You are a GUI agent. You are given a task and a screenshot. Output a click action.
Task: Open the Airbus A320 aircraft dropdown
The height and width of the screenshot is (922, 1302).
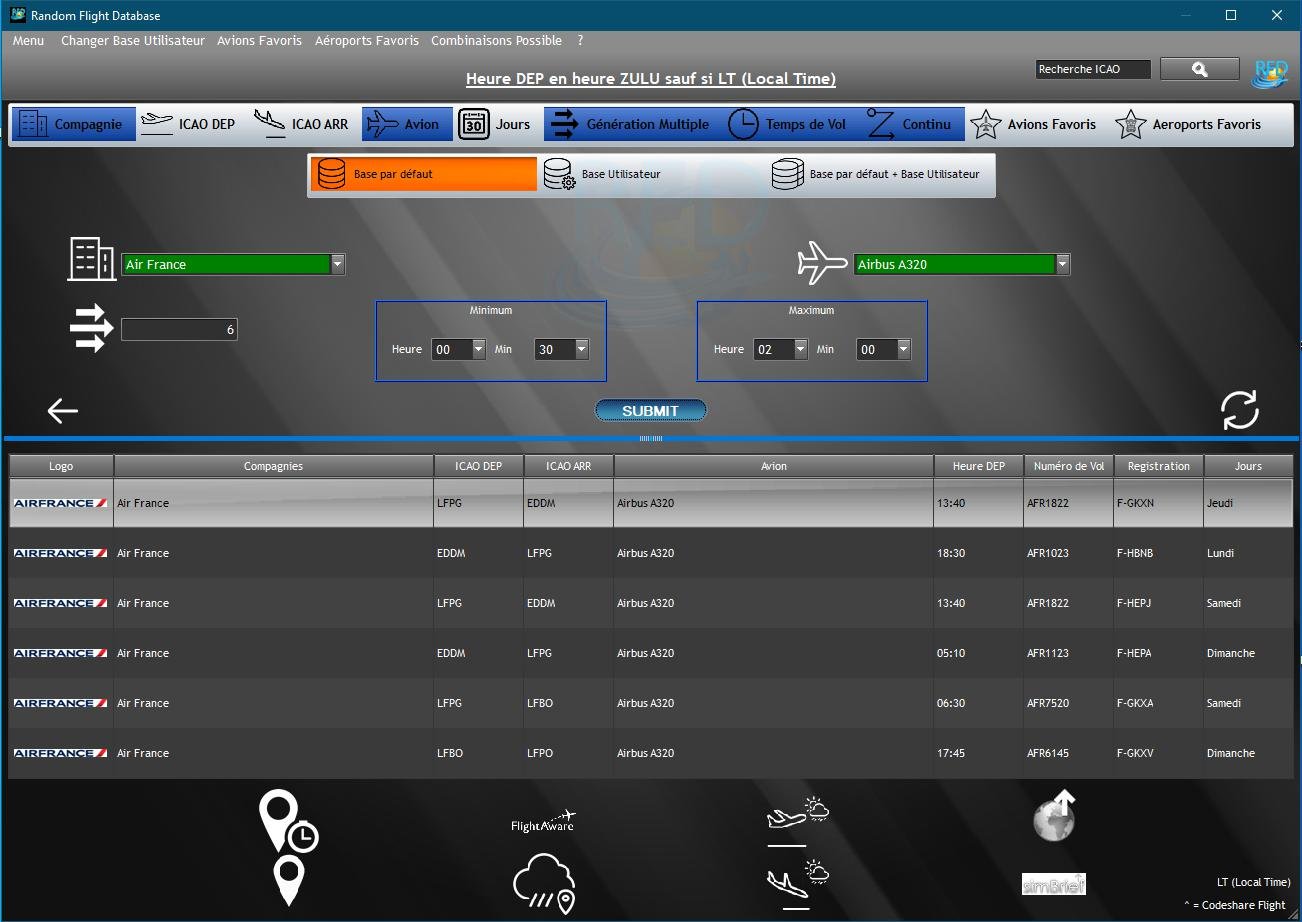tap(1062, 264)
